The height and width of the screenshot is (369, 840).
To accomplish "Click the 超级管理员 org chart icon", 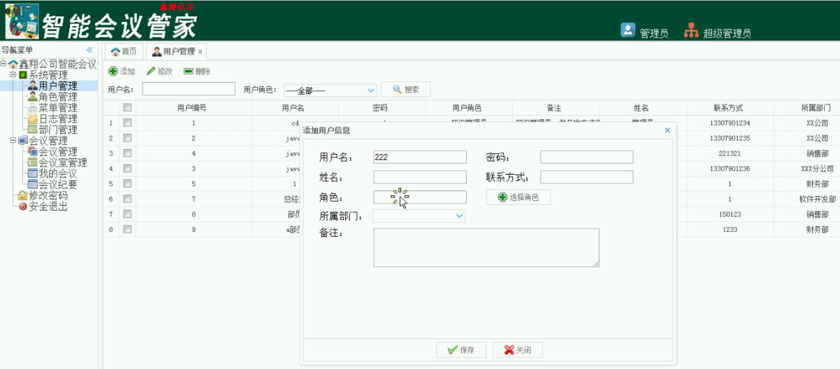I will [691, 31].
